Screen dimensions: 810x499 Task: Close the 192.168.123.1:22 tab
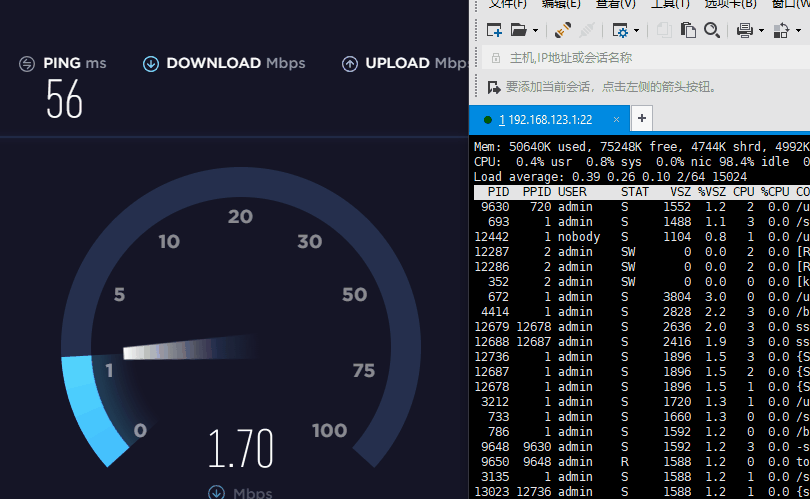616,120
